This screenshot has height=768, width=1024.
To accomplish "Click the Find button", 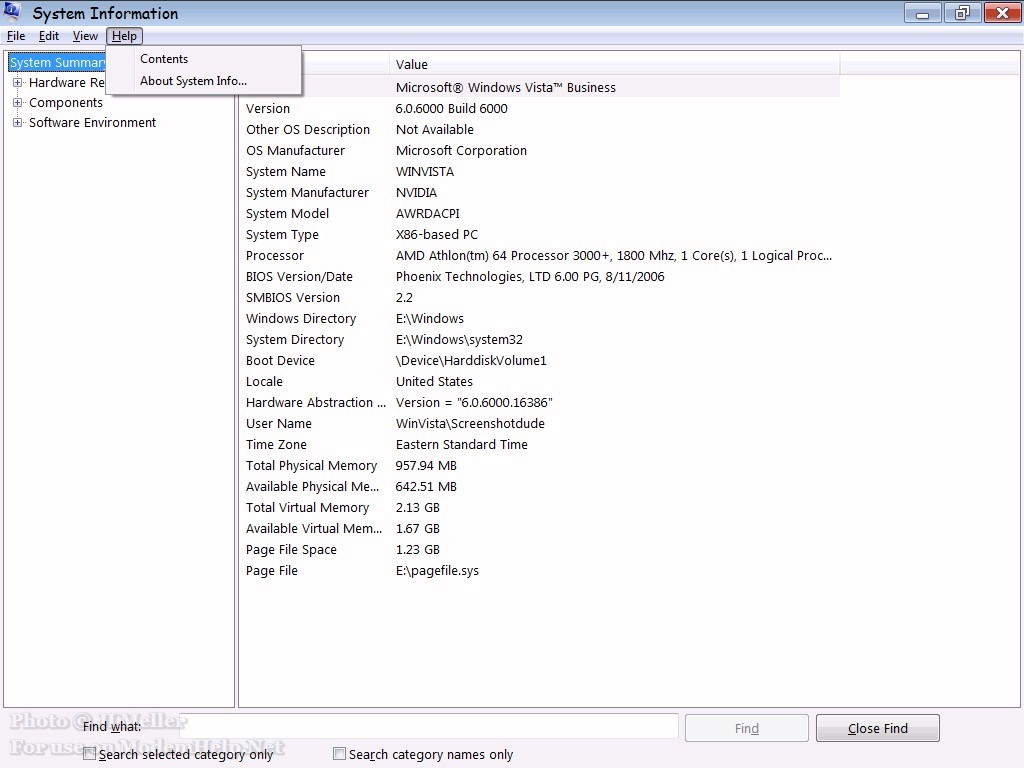I will [746, 728].
